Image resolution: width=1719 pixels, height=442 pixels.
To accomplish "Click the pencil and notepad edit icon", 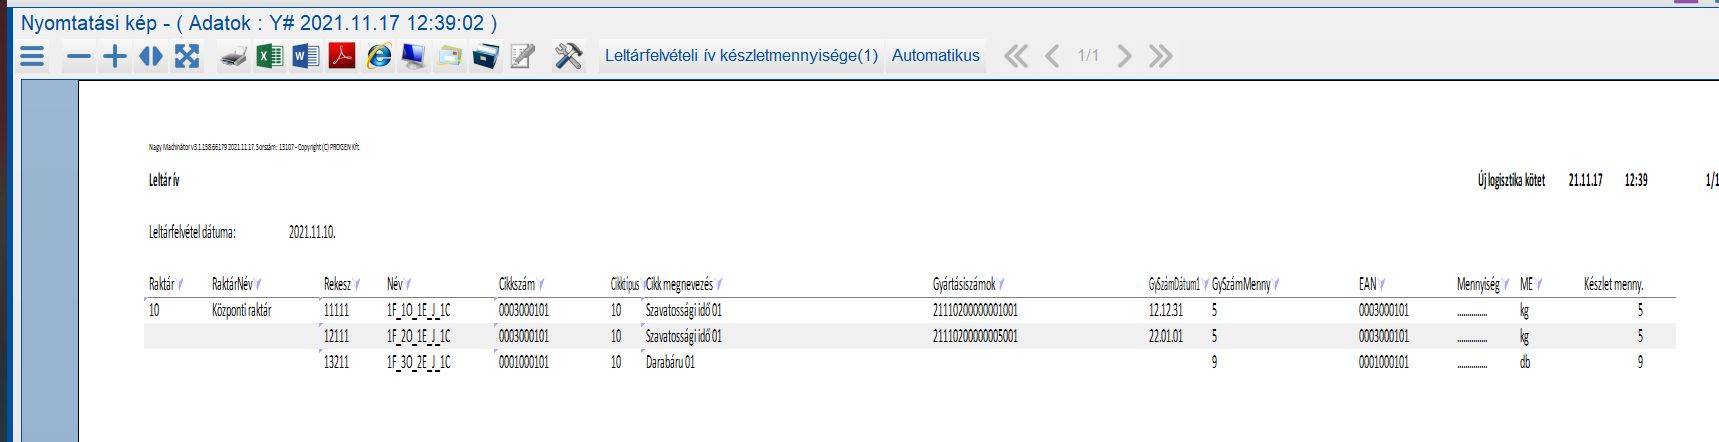I will point(522,56).
